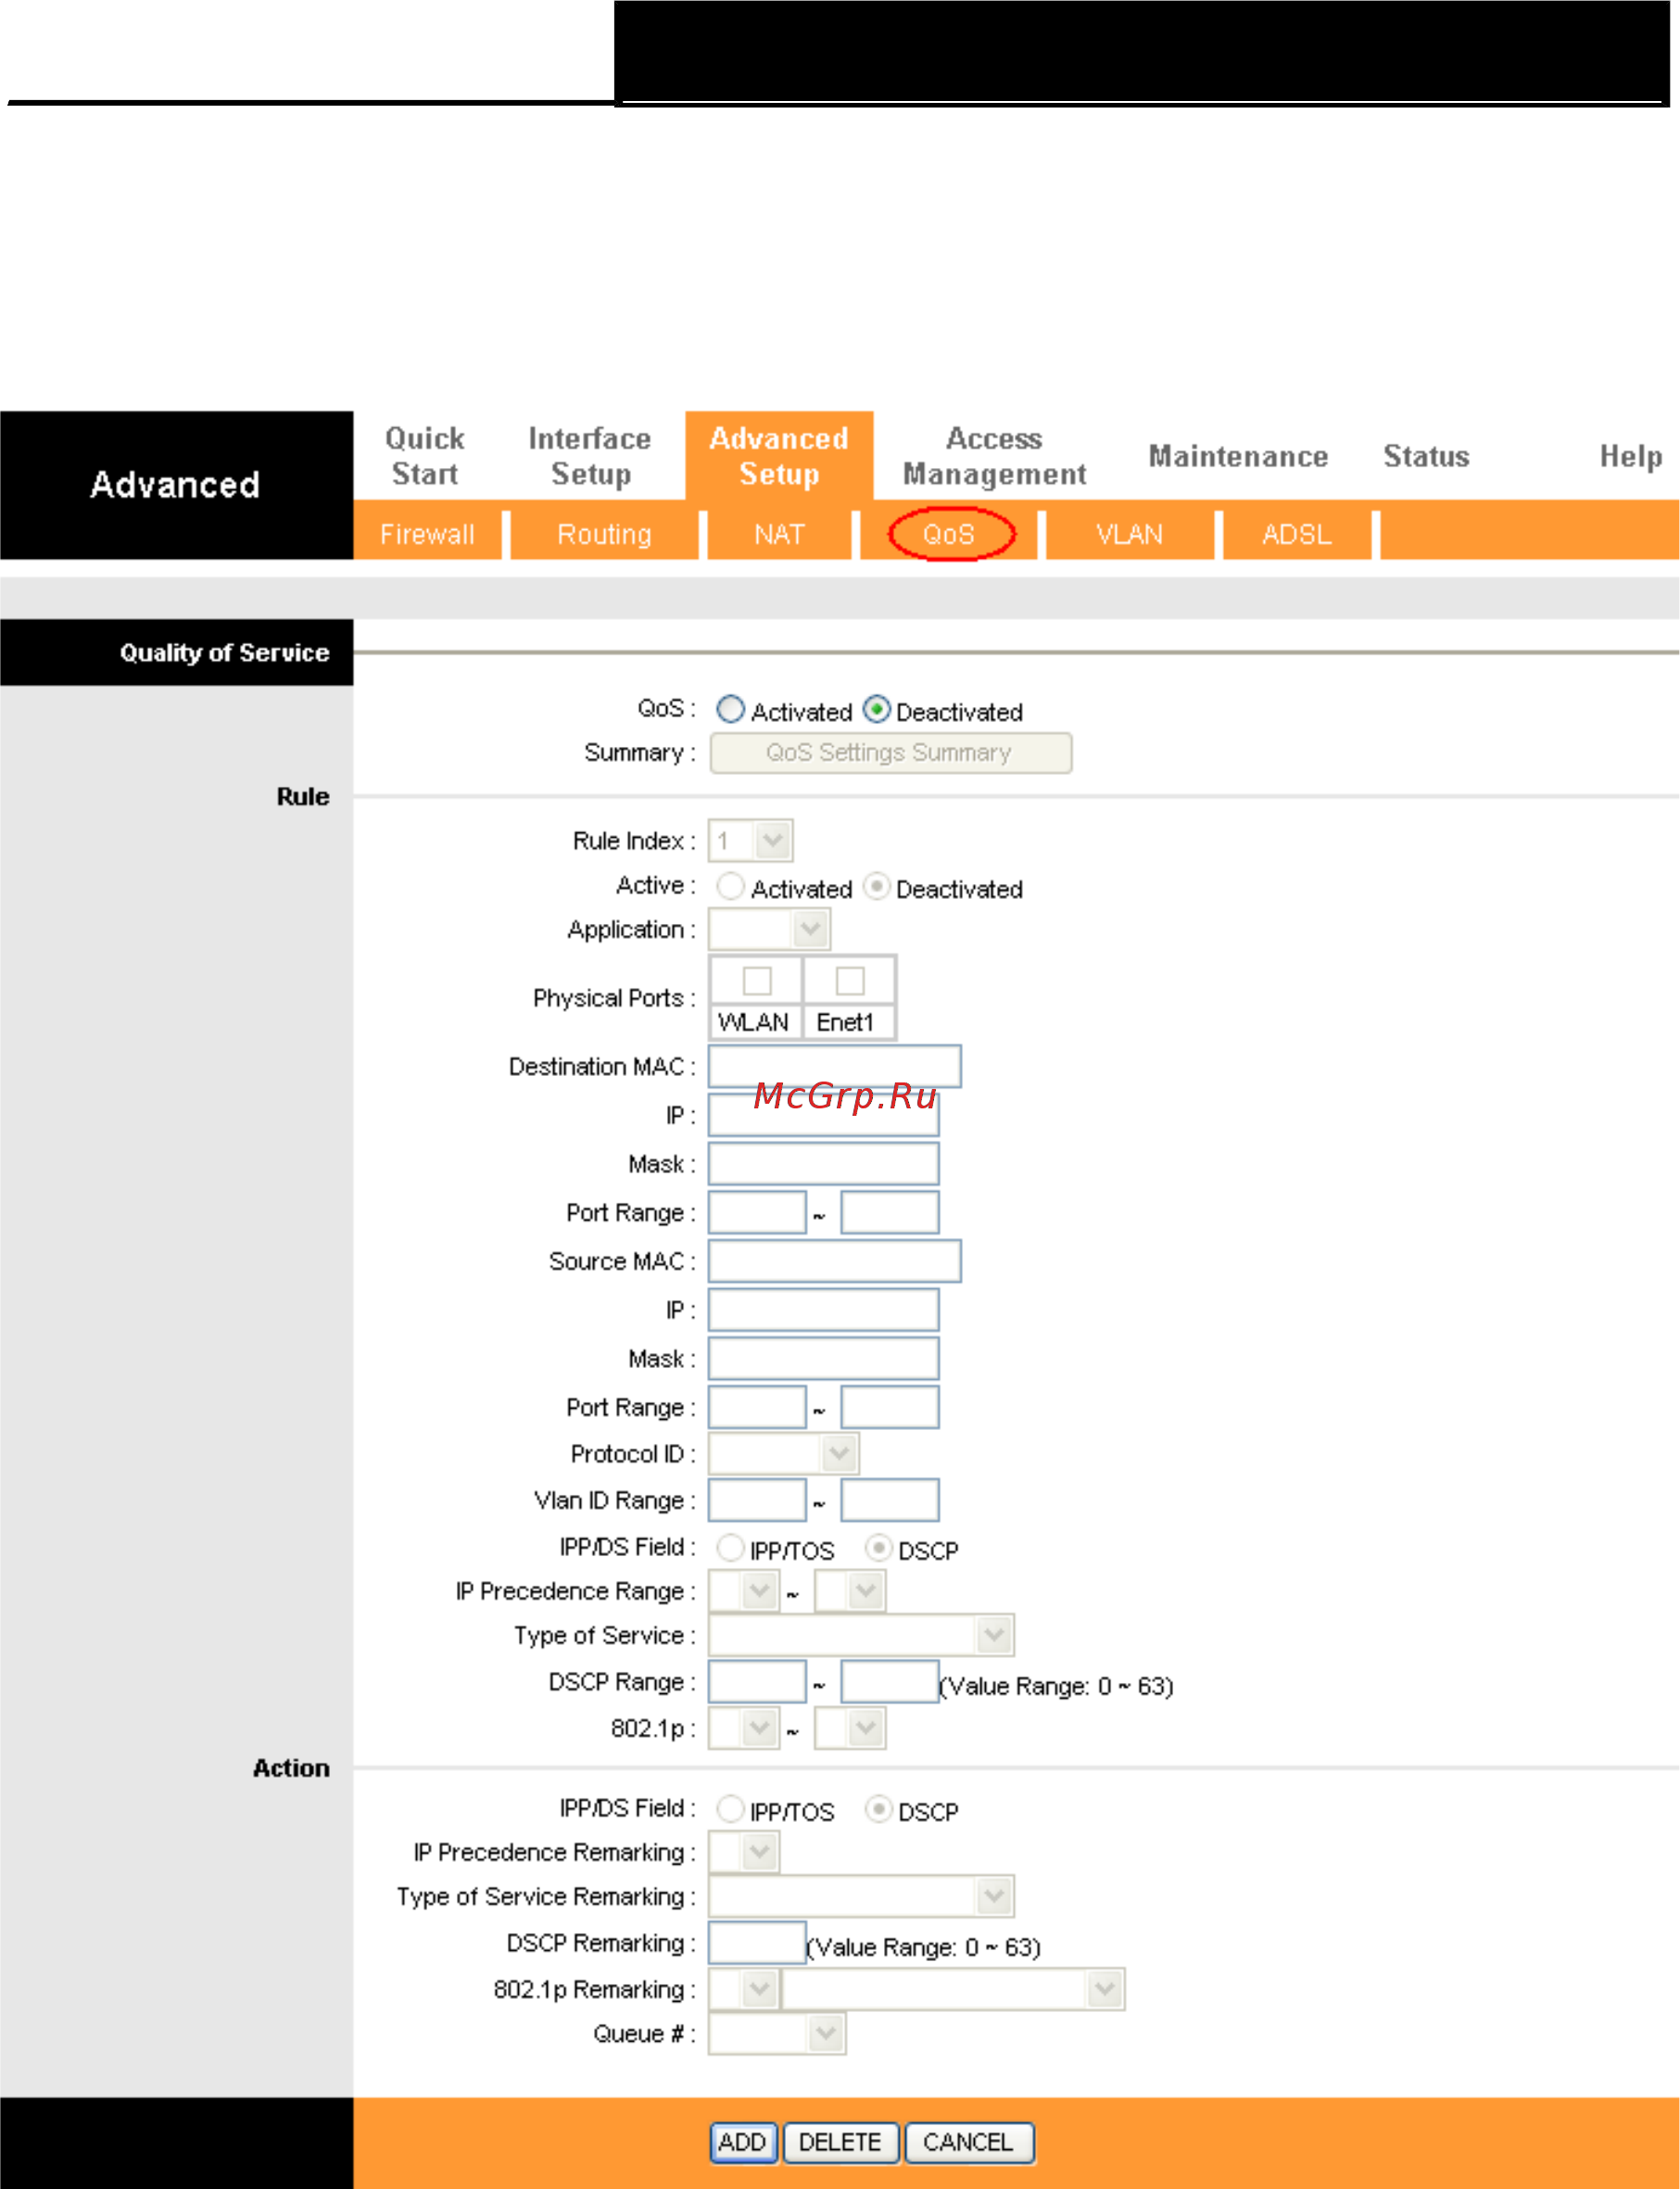The height and width of the screenshot is (2189, 1680).
Task: Click the destination Port Range start field
Action: point(757,1212)
